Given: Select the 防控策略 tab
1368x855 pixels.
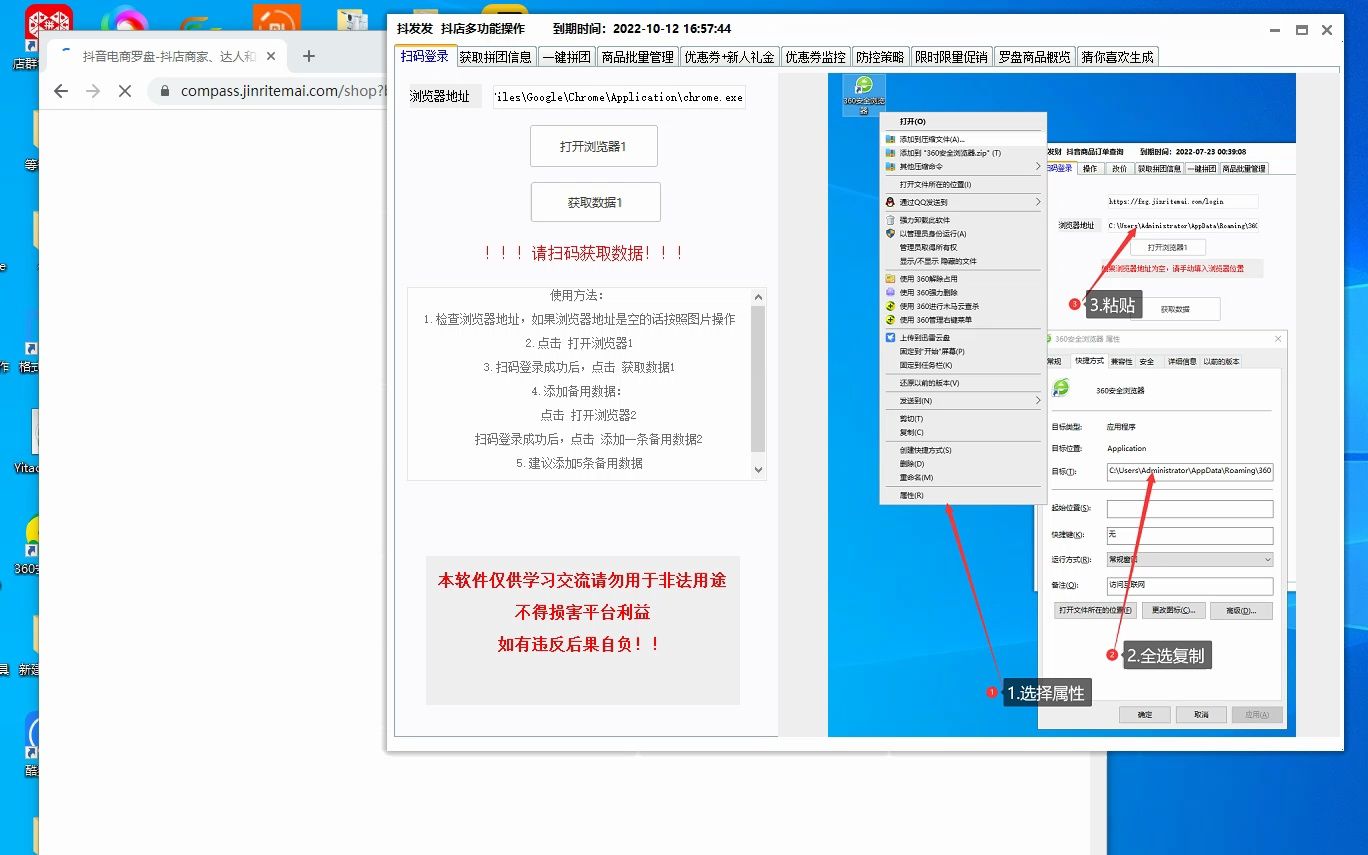Looking at the screenshot, I should click(x=881, y=57).
